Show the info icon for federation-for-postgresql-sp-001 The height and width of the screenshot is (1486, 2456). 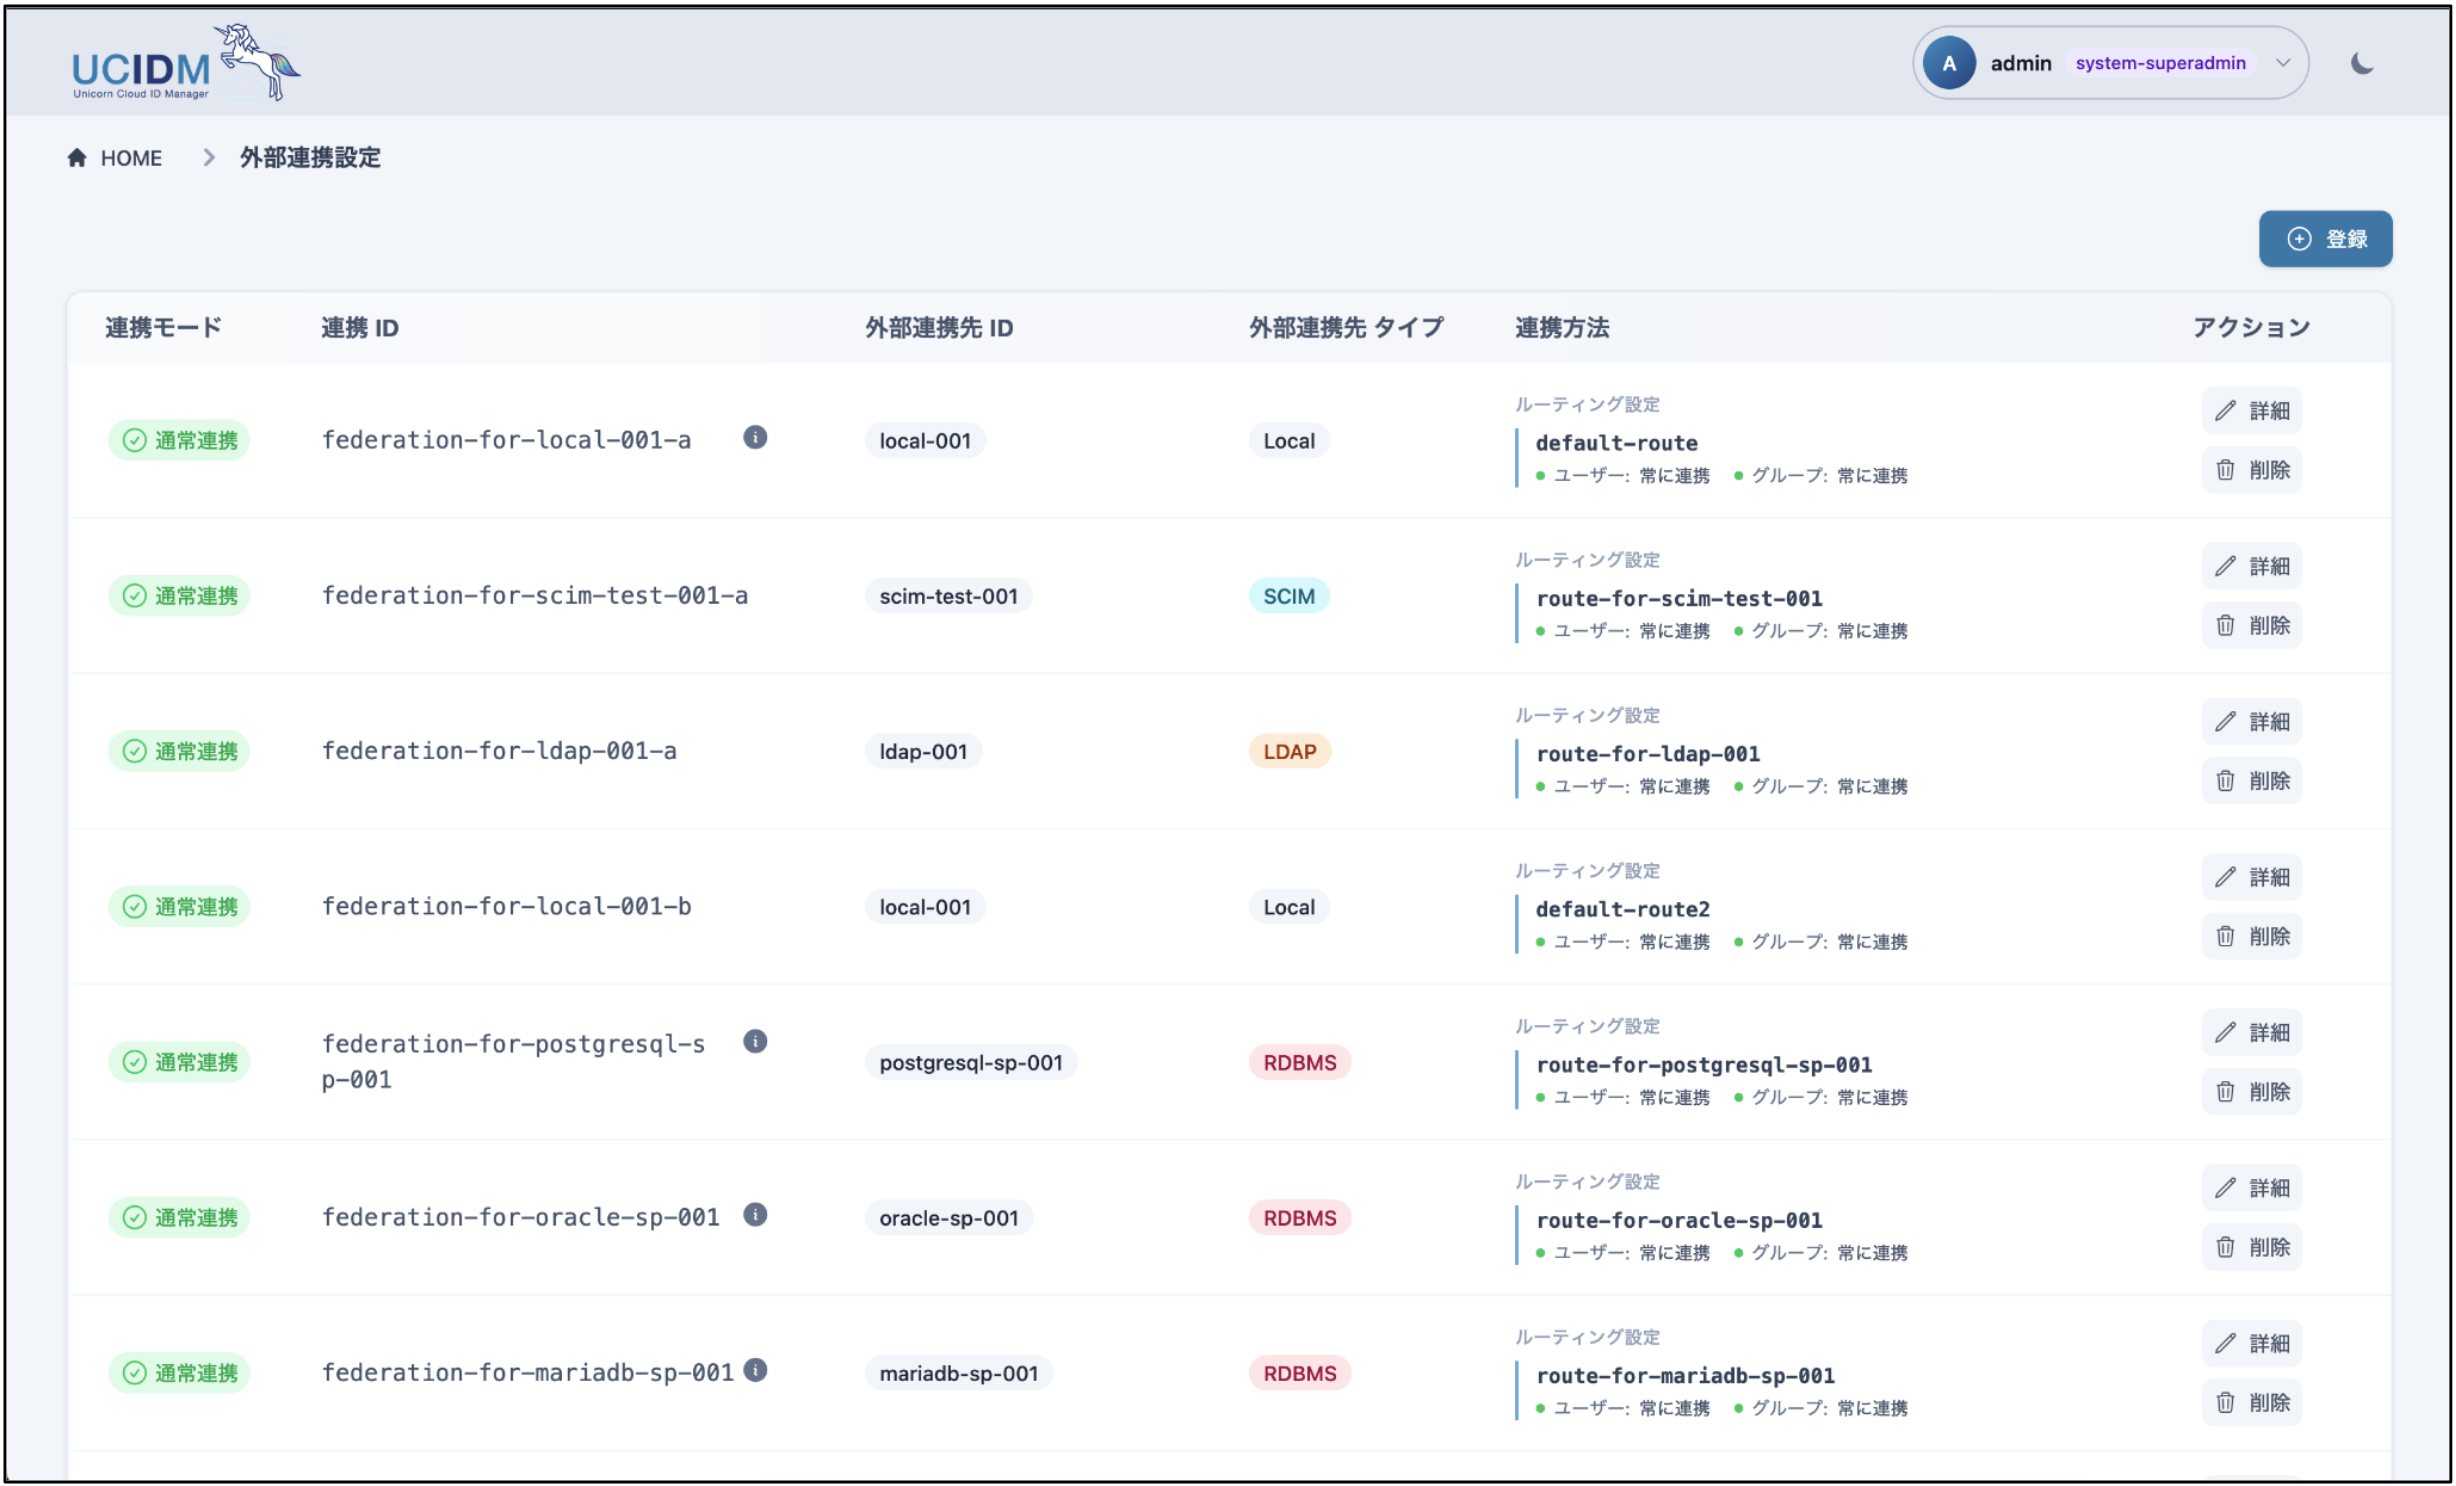coord(755,1041)
